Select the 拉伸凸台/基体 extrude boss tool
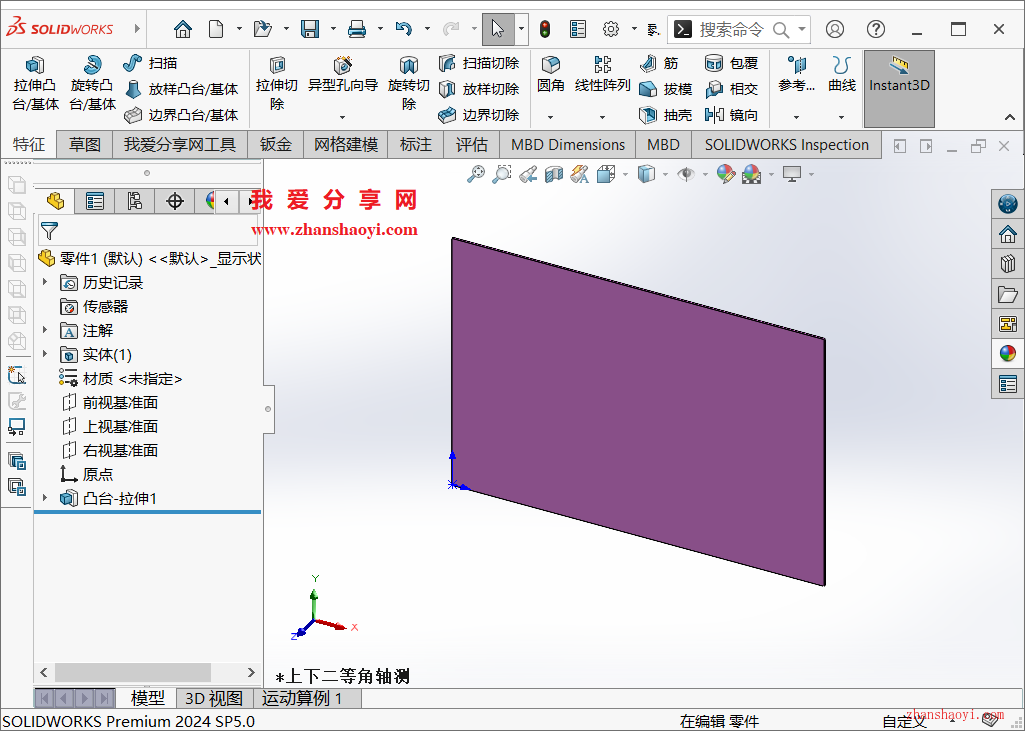Viewport: 1025px width, 731px height. [35, 84]
